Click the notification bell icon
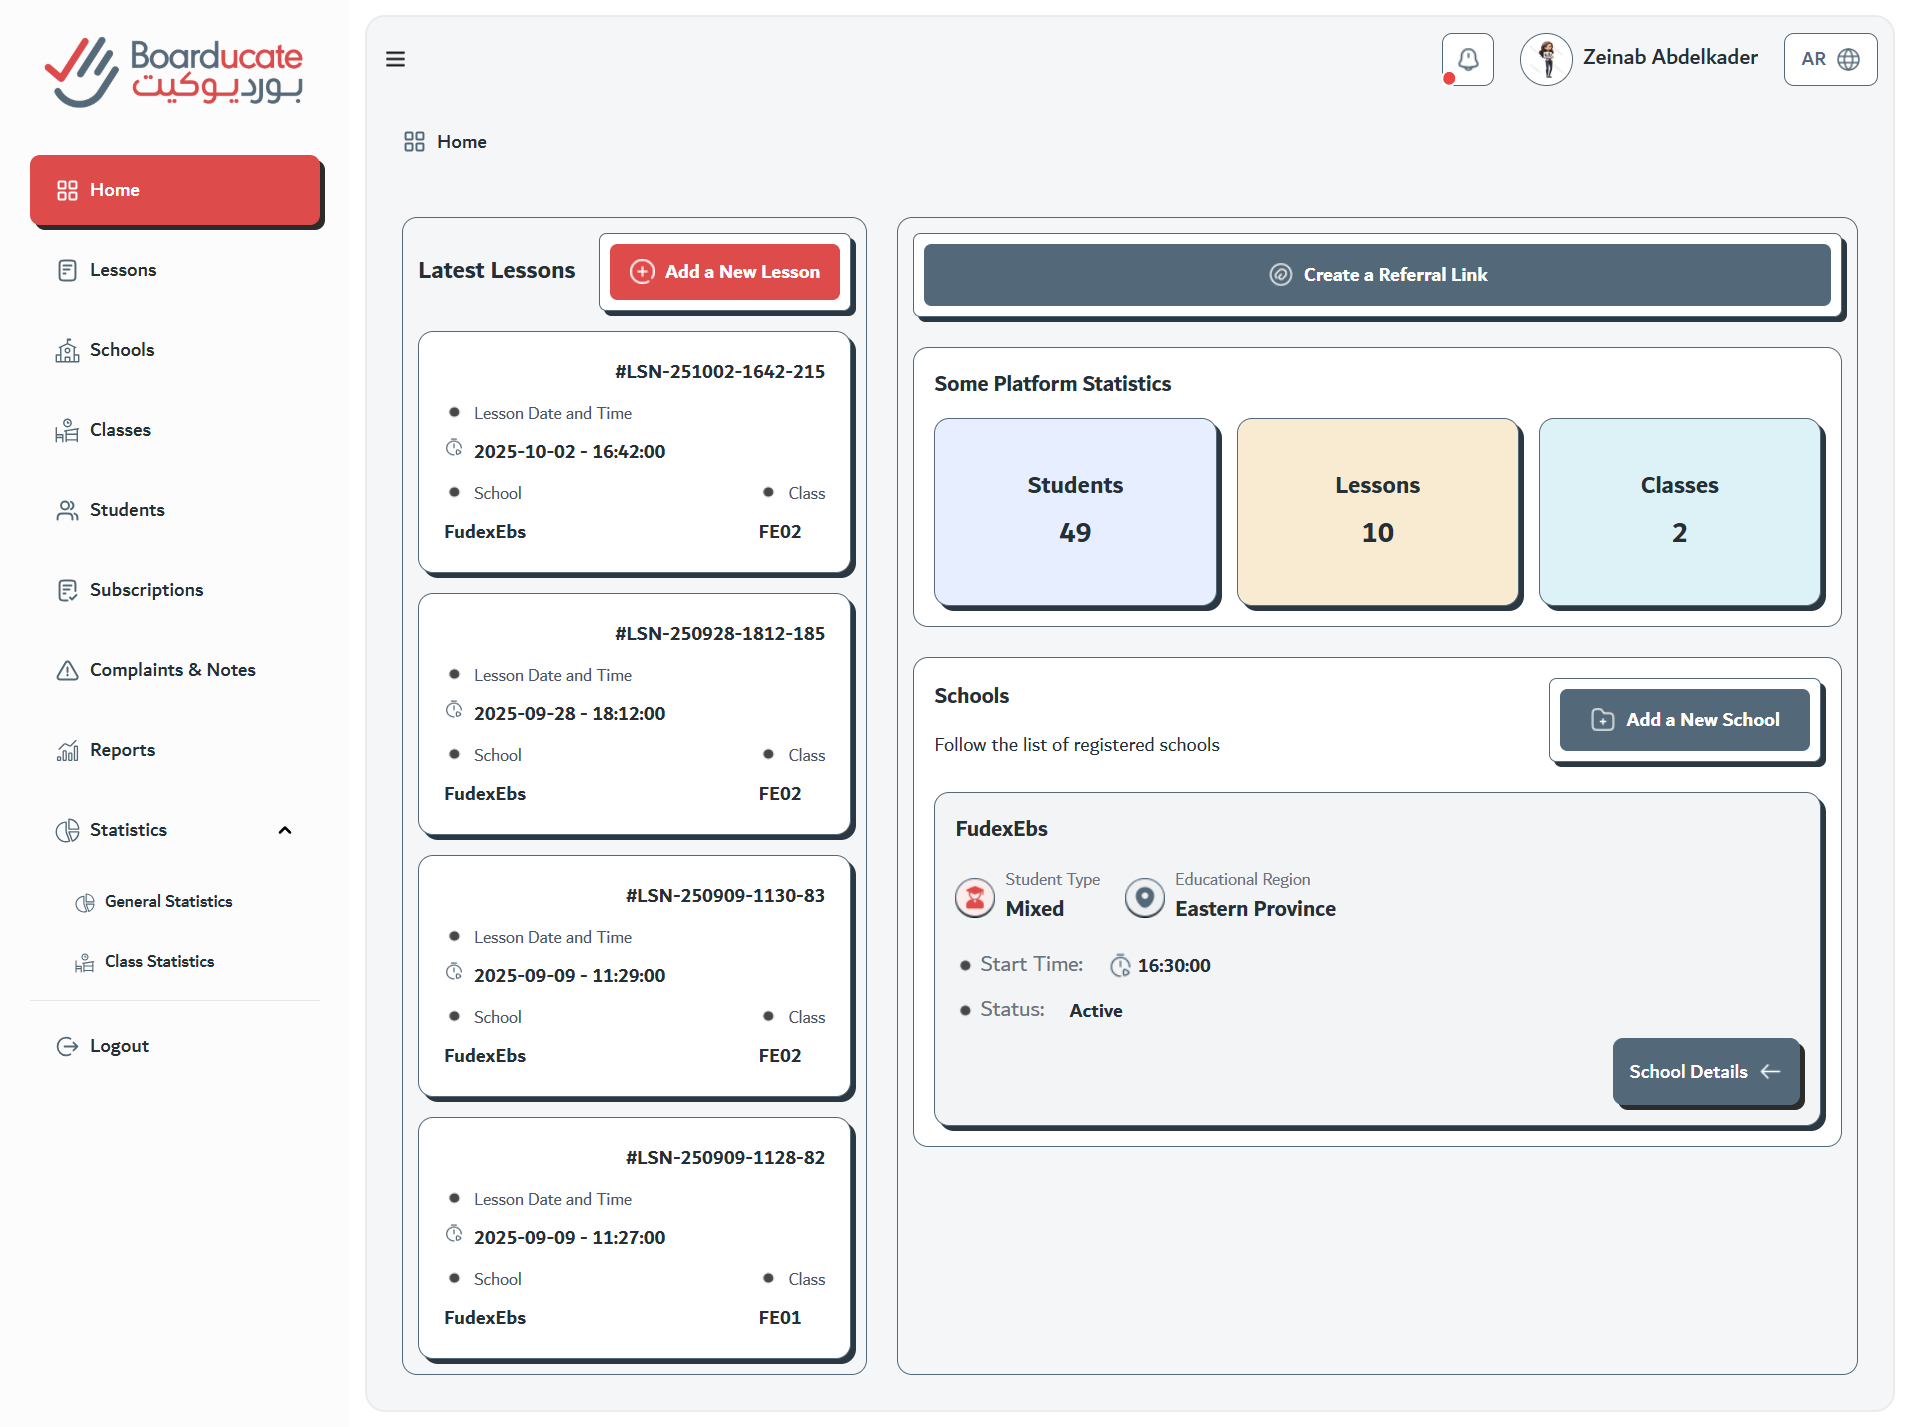This screenshot has width=1910, height=1427. [1467, 59]
